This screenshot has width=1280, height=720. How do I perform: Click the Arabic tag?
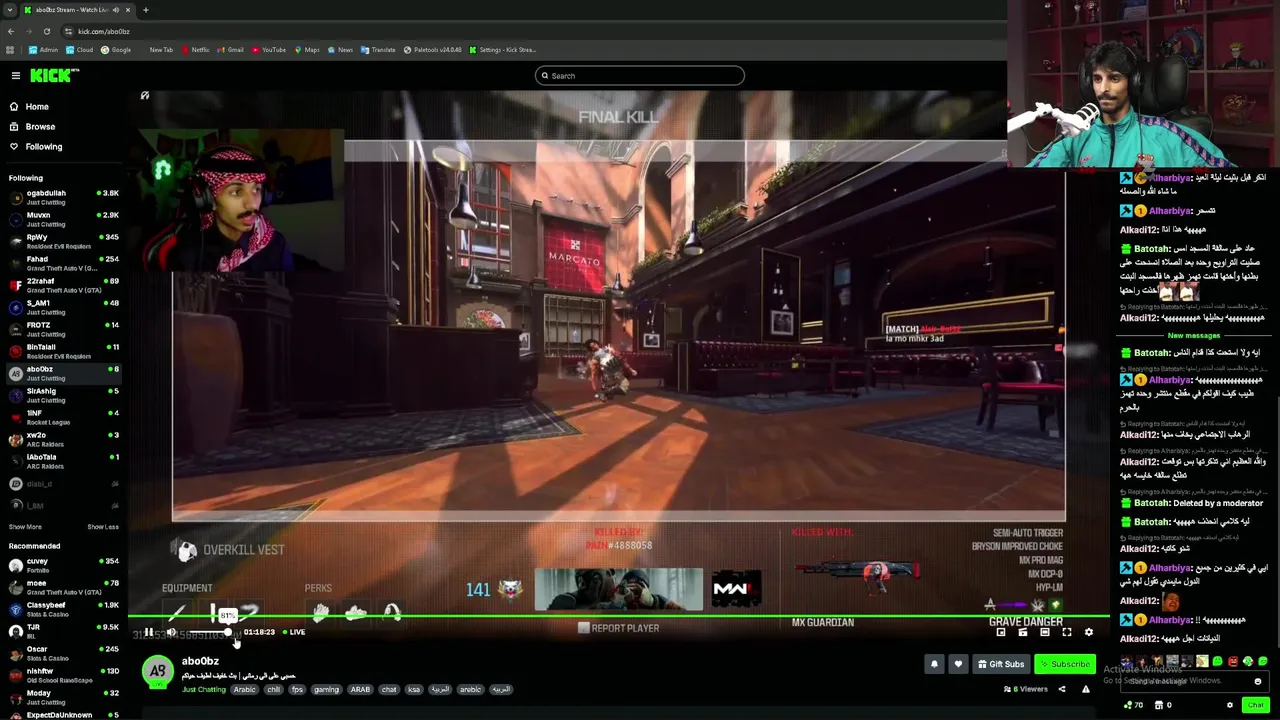point(245,689)
